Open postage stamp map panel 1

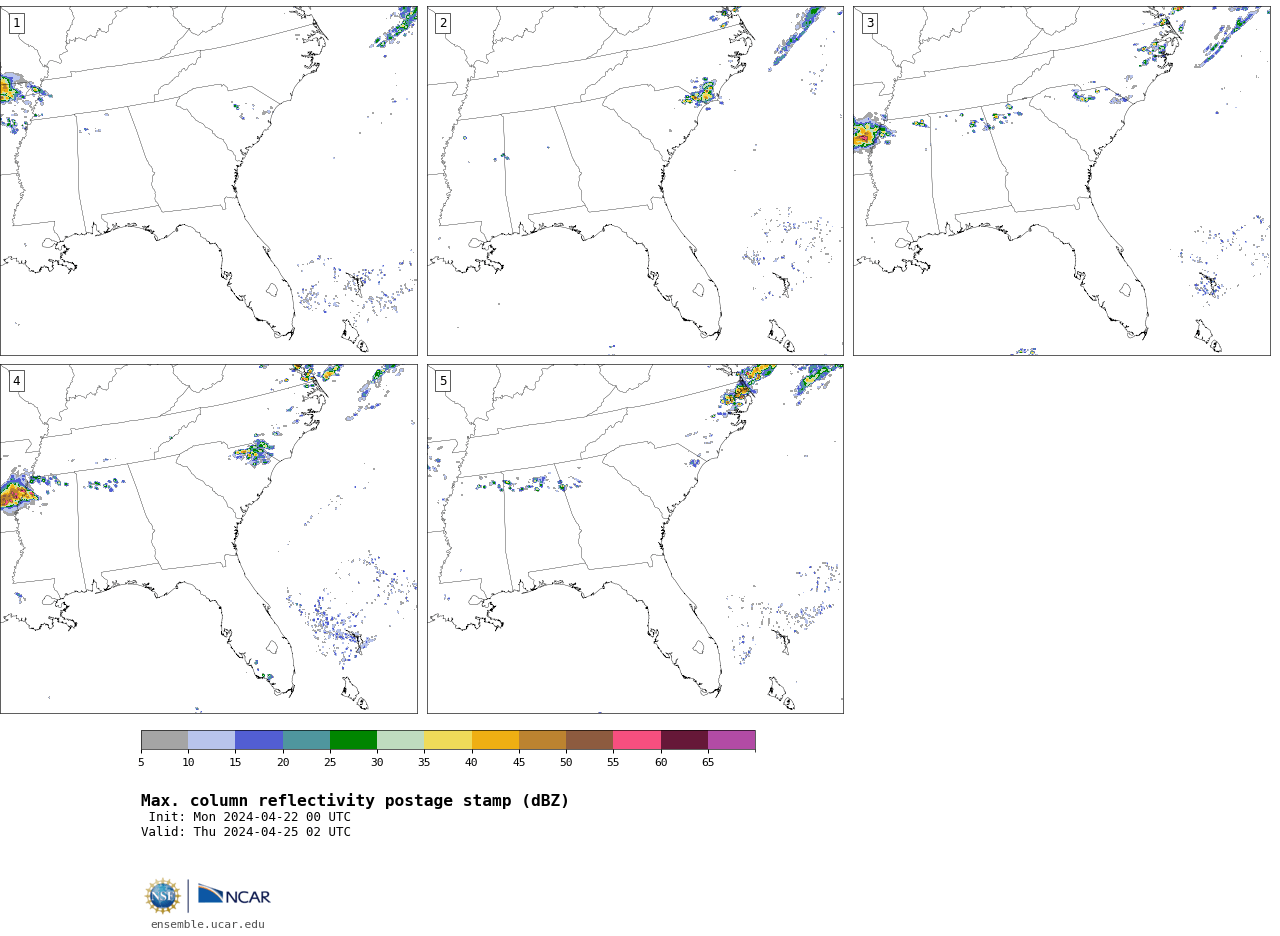[x=209, y=181]
